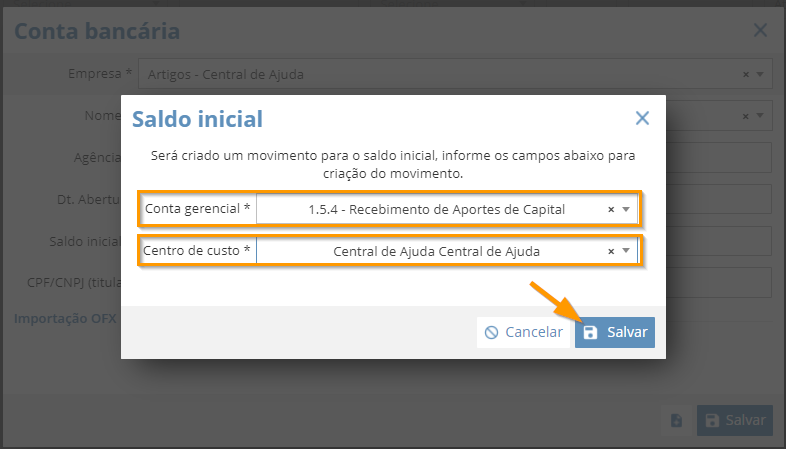The width and height of the screenshot is (786, 449).
Task: Click the Agência row input field
Action: (719, 157)
